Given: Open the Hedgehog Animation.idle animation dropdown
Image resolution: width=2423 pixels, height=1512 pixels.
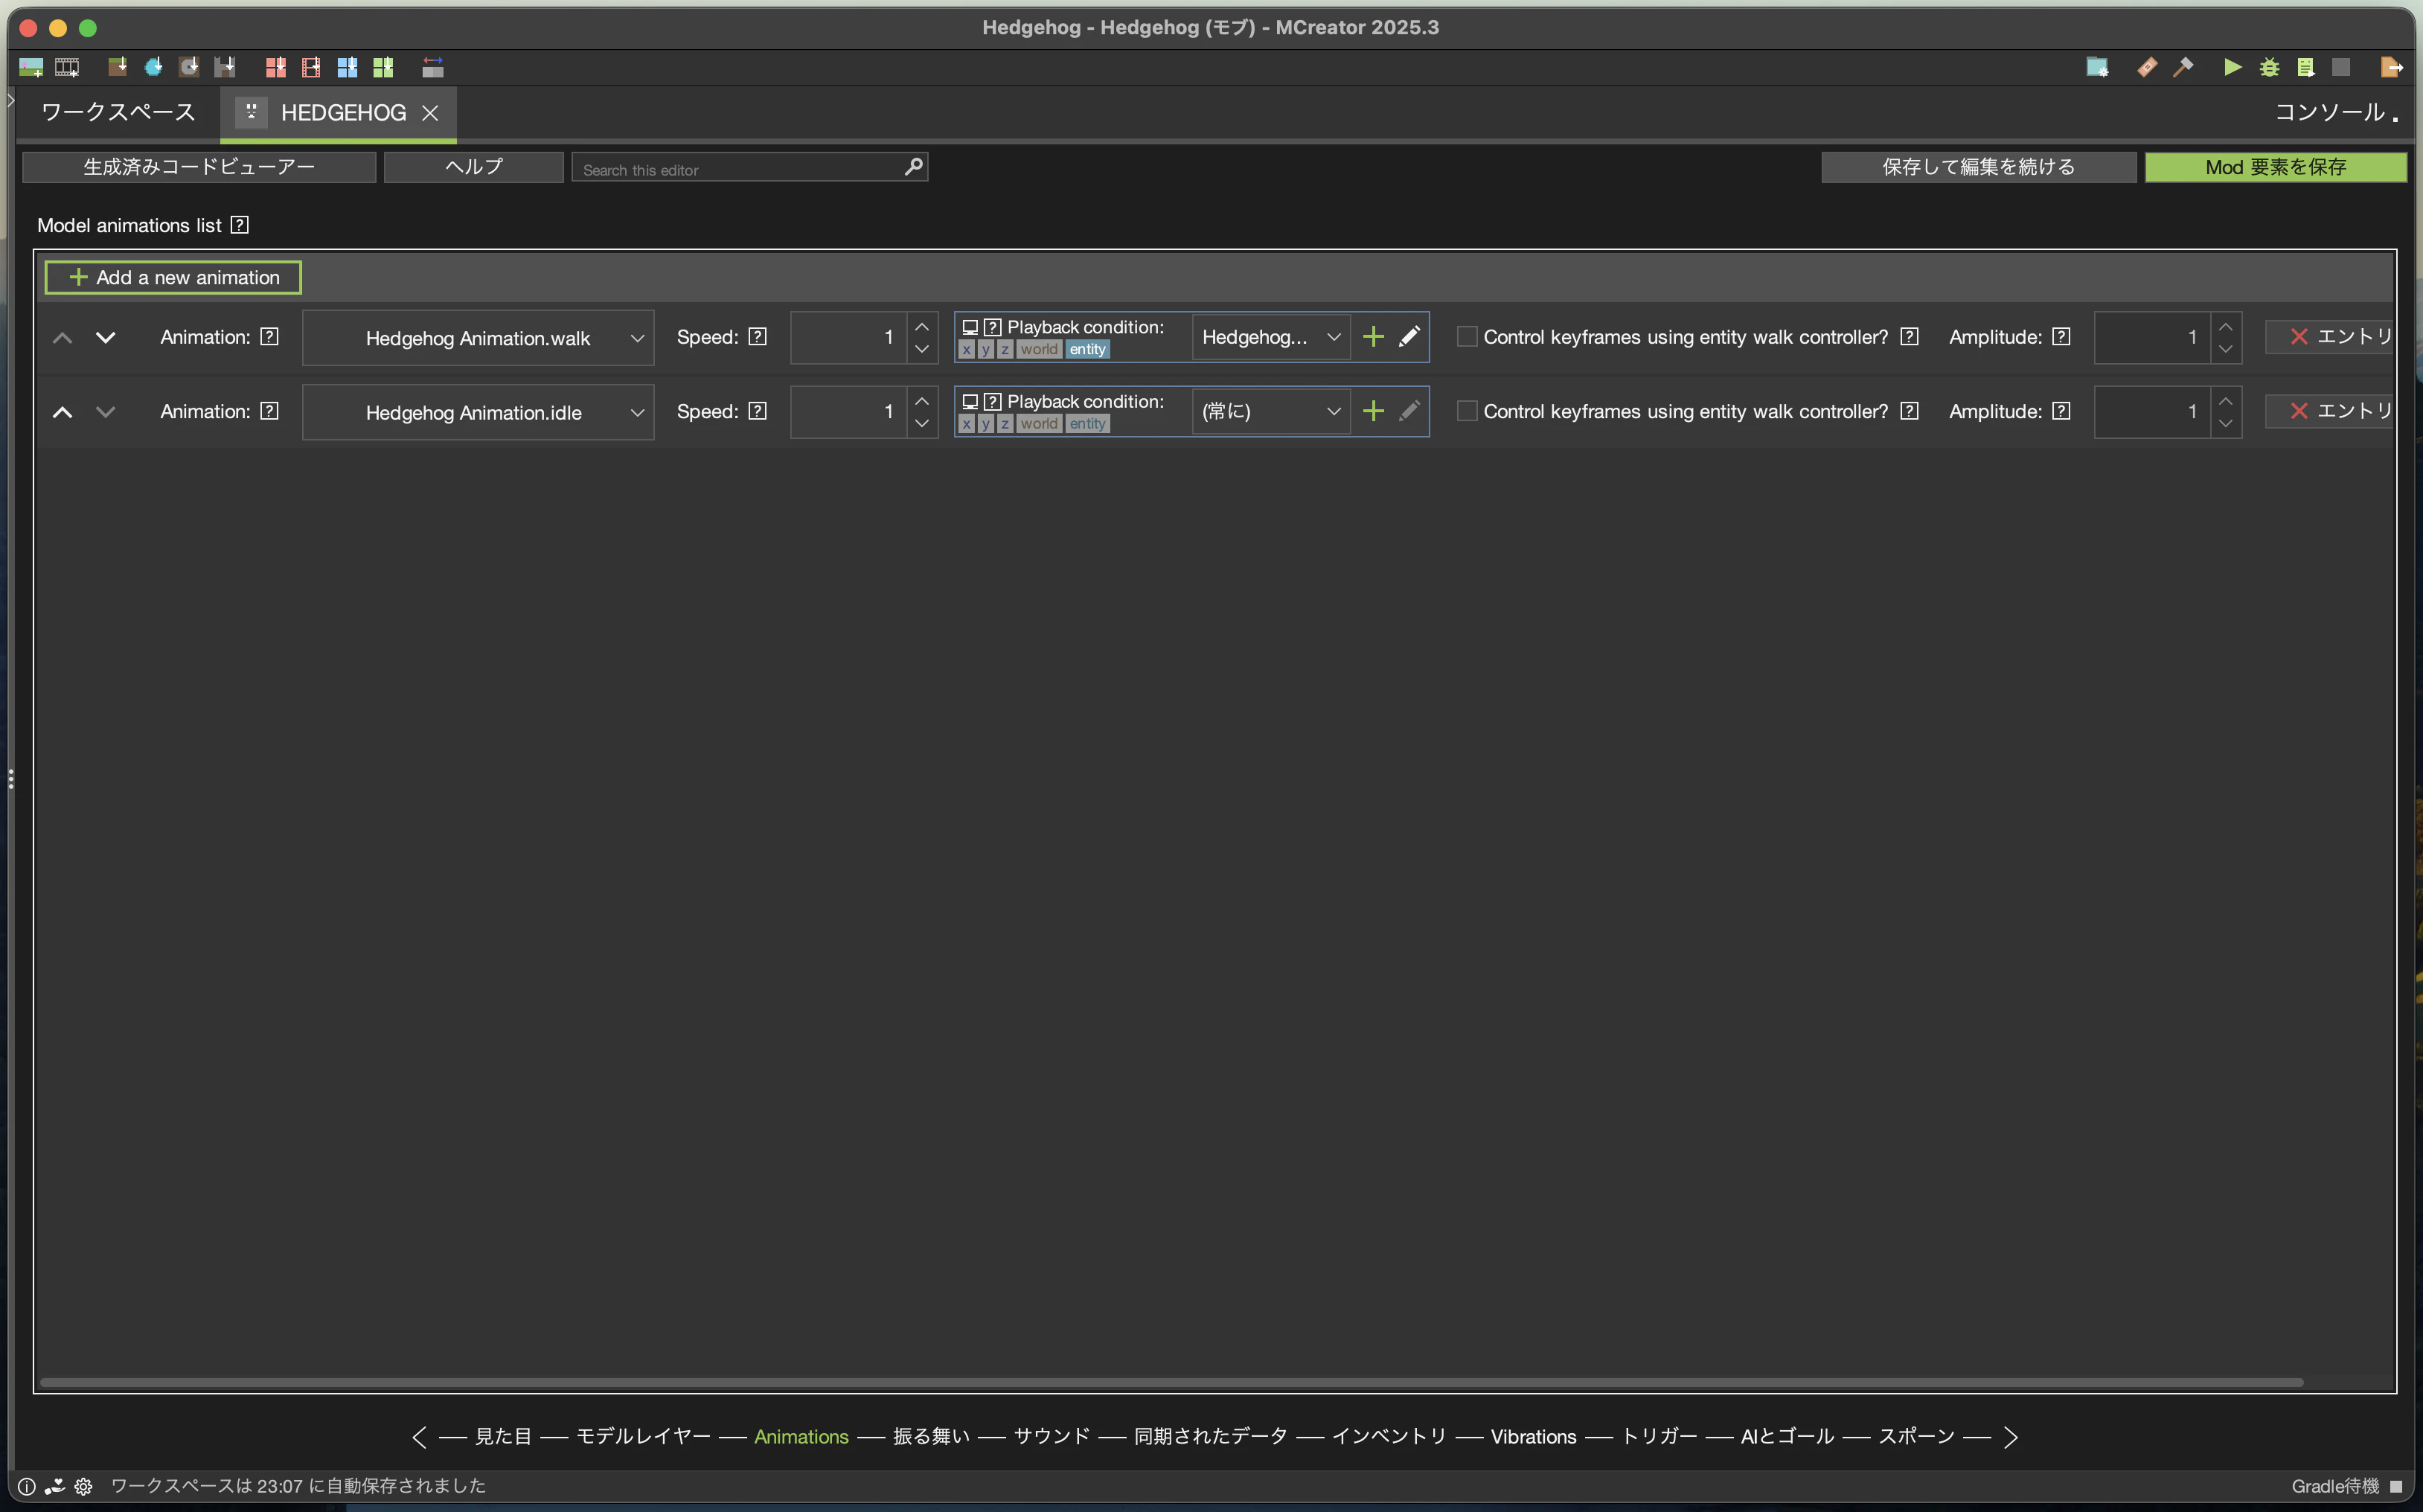Looking at the screenshot, I should click(478, 412).
